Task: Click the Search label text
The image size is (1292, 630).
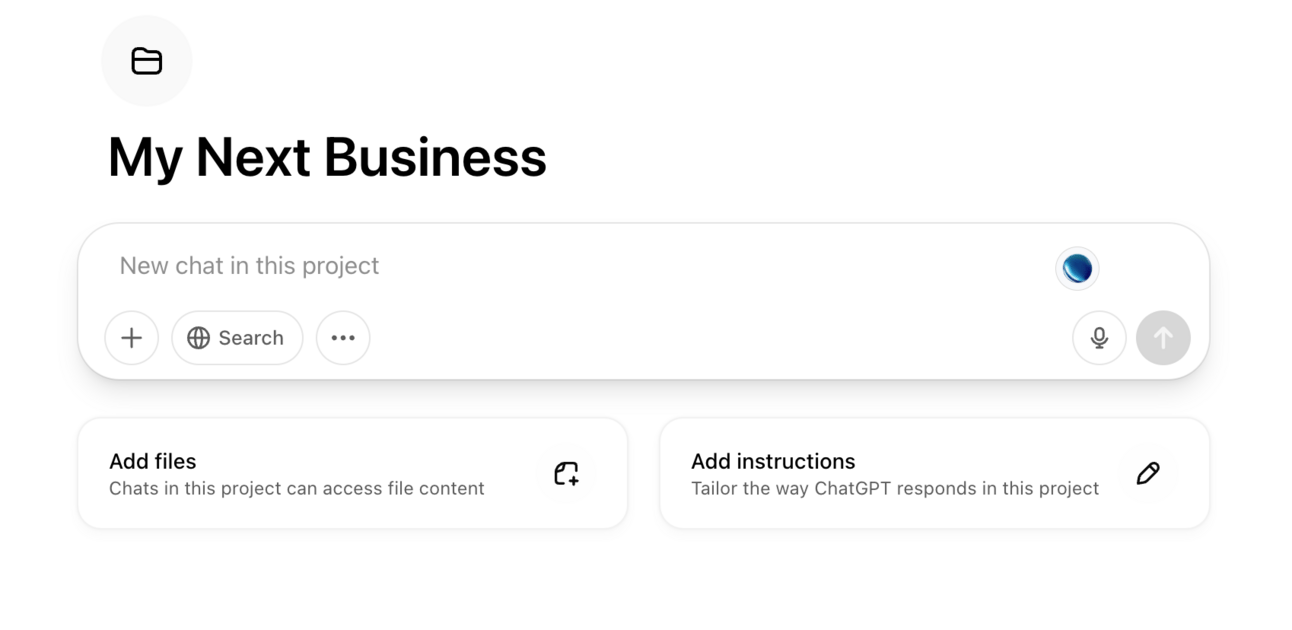Action: [x=251, y=338]
